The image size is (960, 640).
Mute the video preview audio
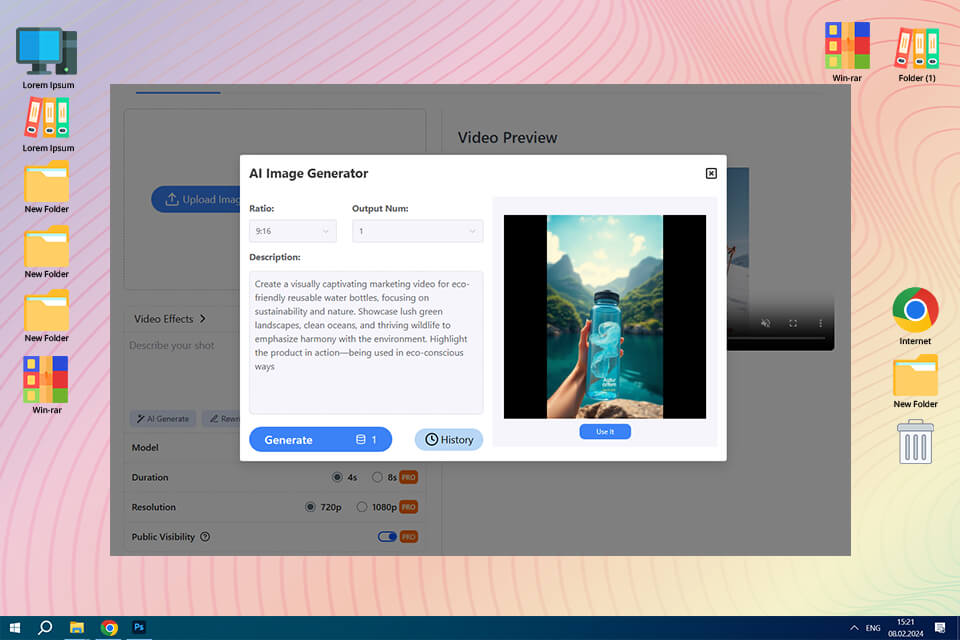(765, 323)
